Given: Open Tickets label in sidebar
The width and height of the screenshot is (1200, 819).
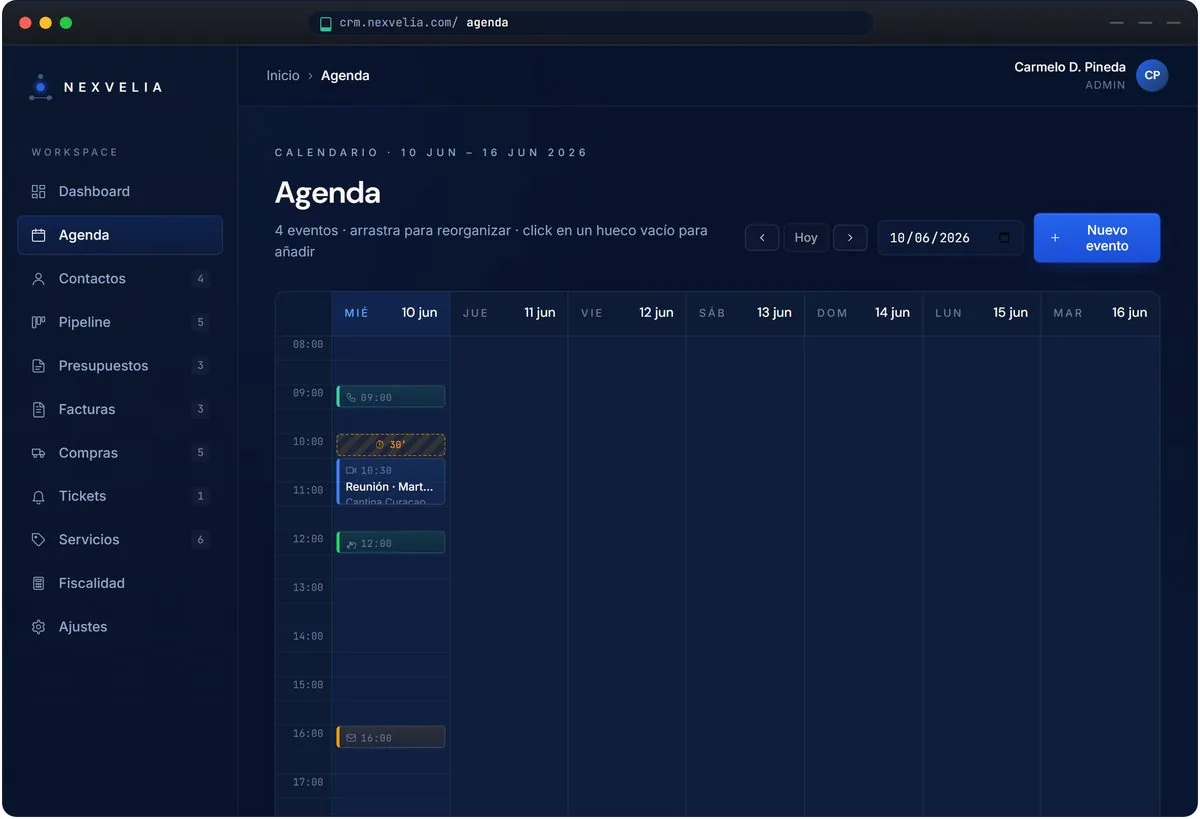Looking at the screenshot, I should click(82, 496).
